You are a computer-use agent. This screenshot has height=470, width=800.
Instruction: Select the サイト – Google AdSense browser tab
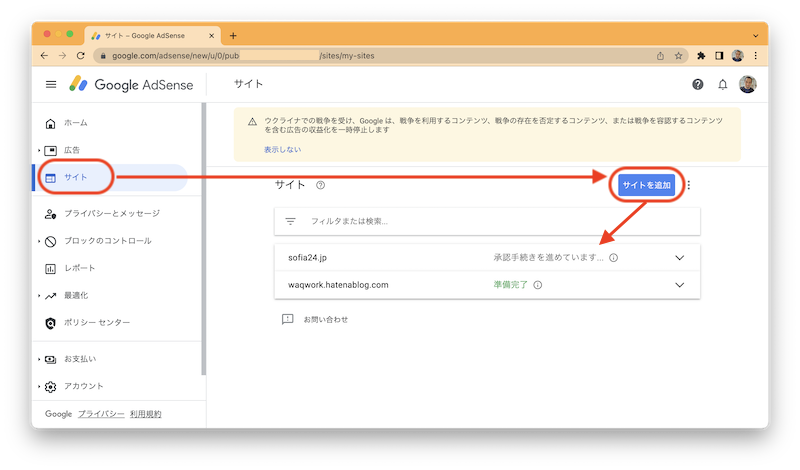coord(152,36)
